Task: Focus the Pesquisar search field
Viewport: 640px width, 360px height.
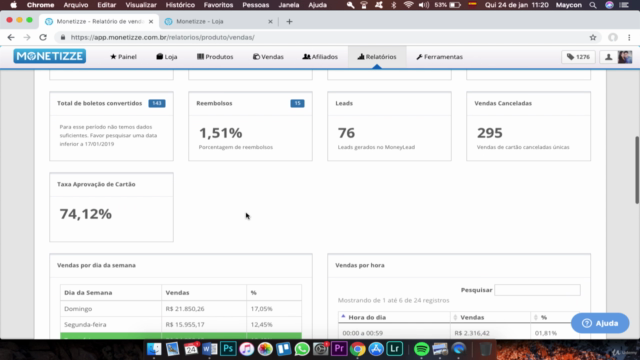Action: tap(537, 290)
